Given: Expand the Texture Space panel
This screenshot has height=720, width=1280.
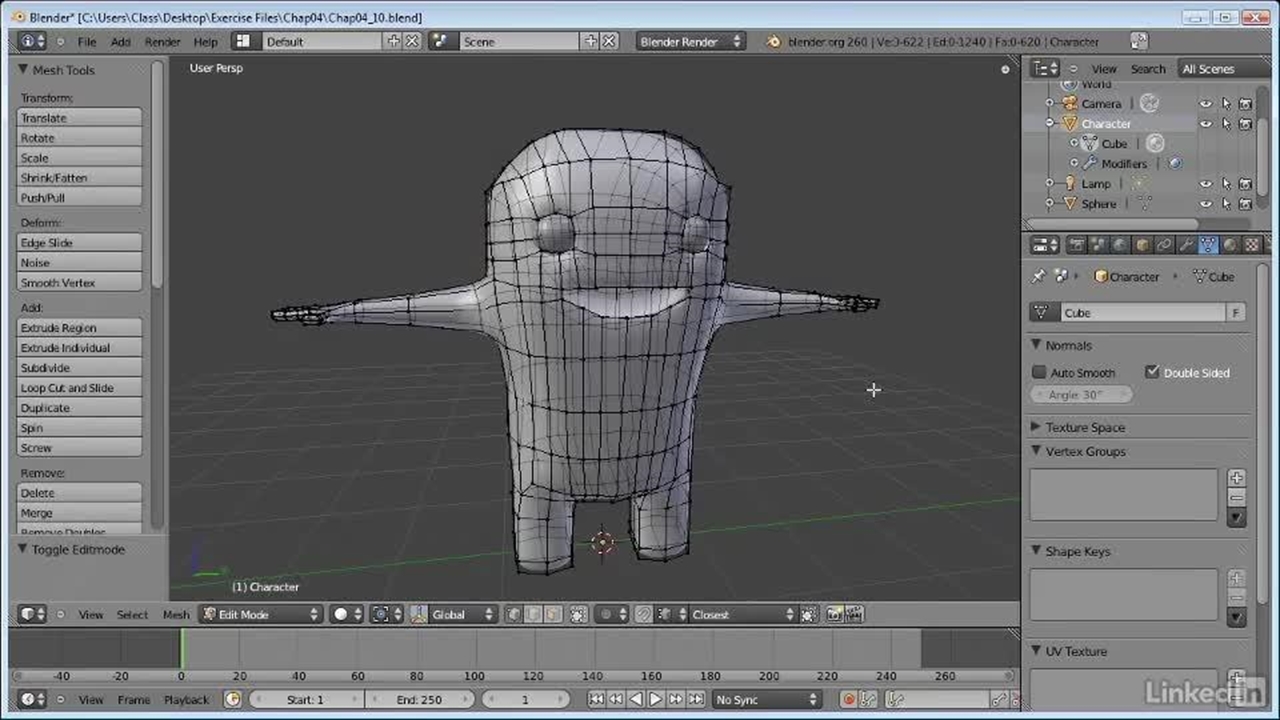Looking at the screenshot, I should (1084, 428).
